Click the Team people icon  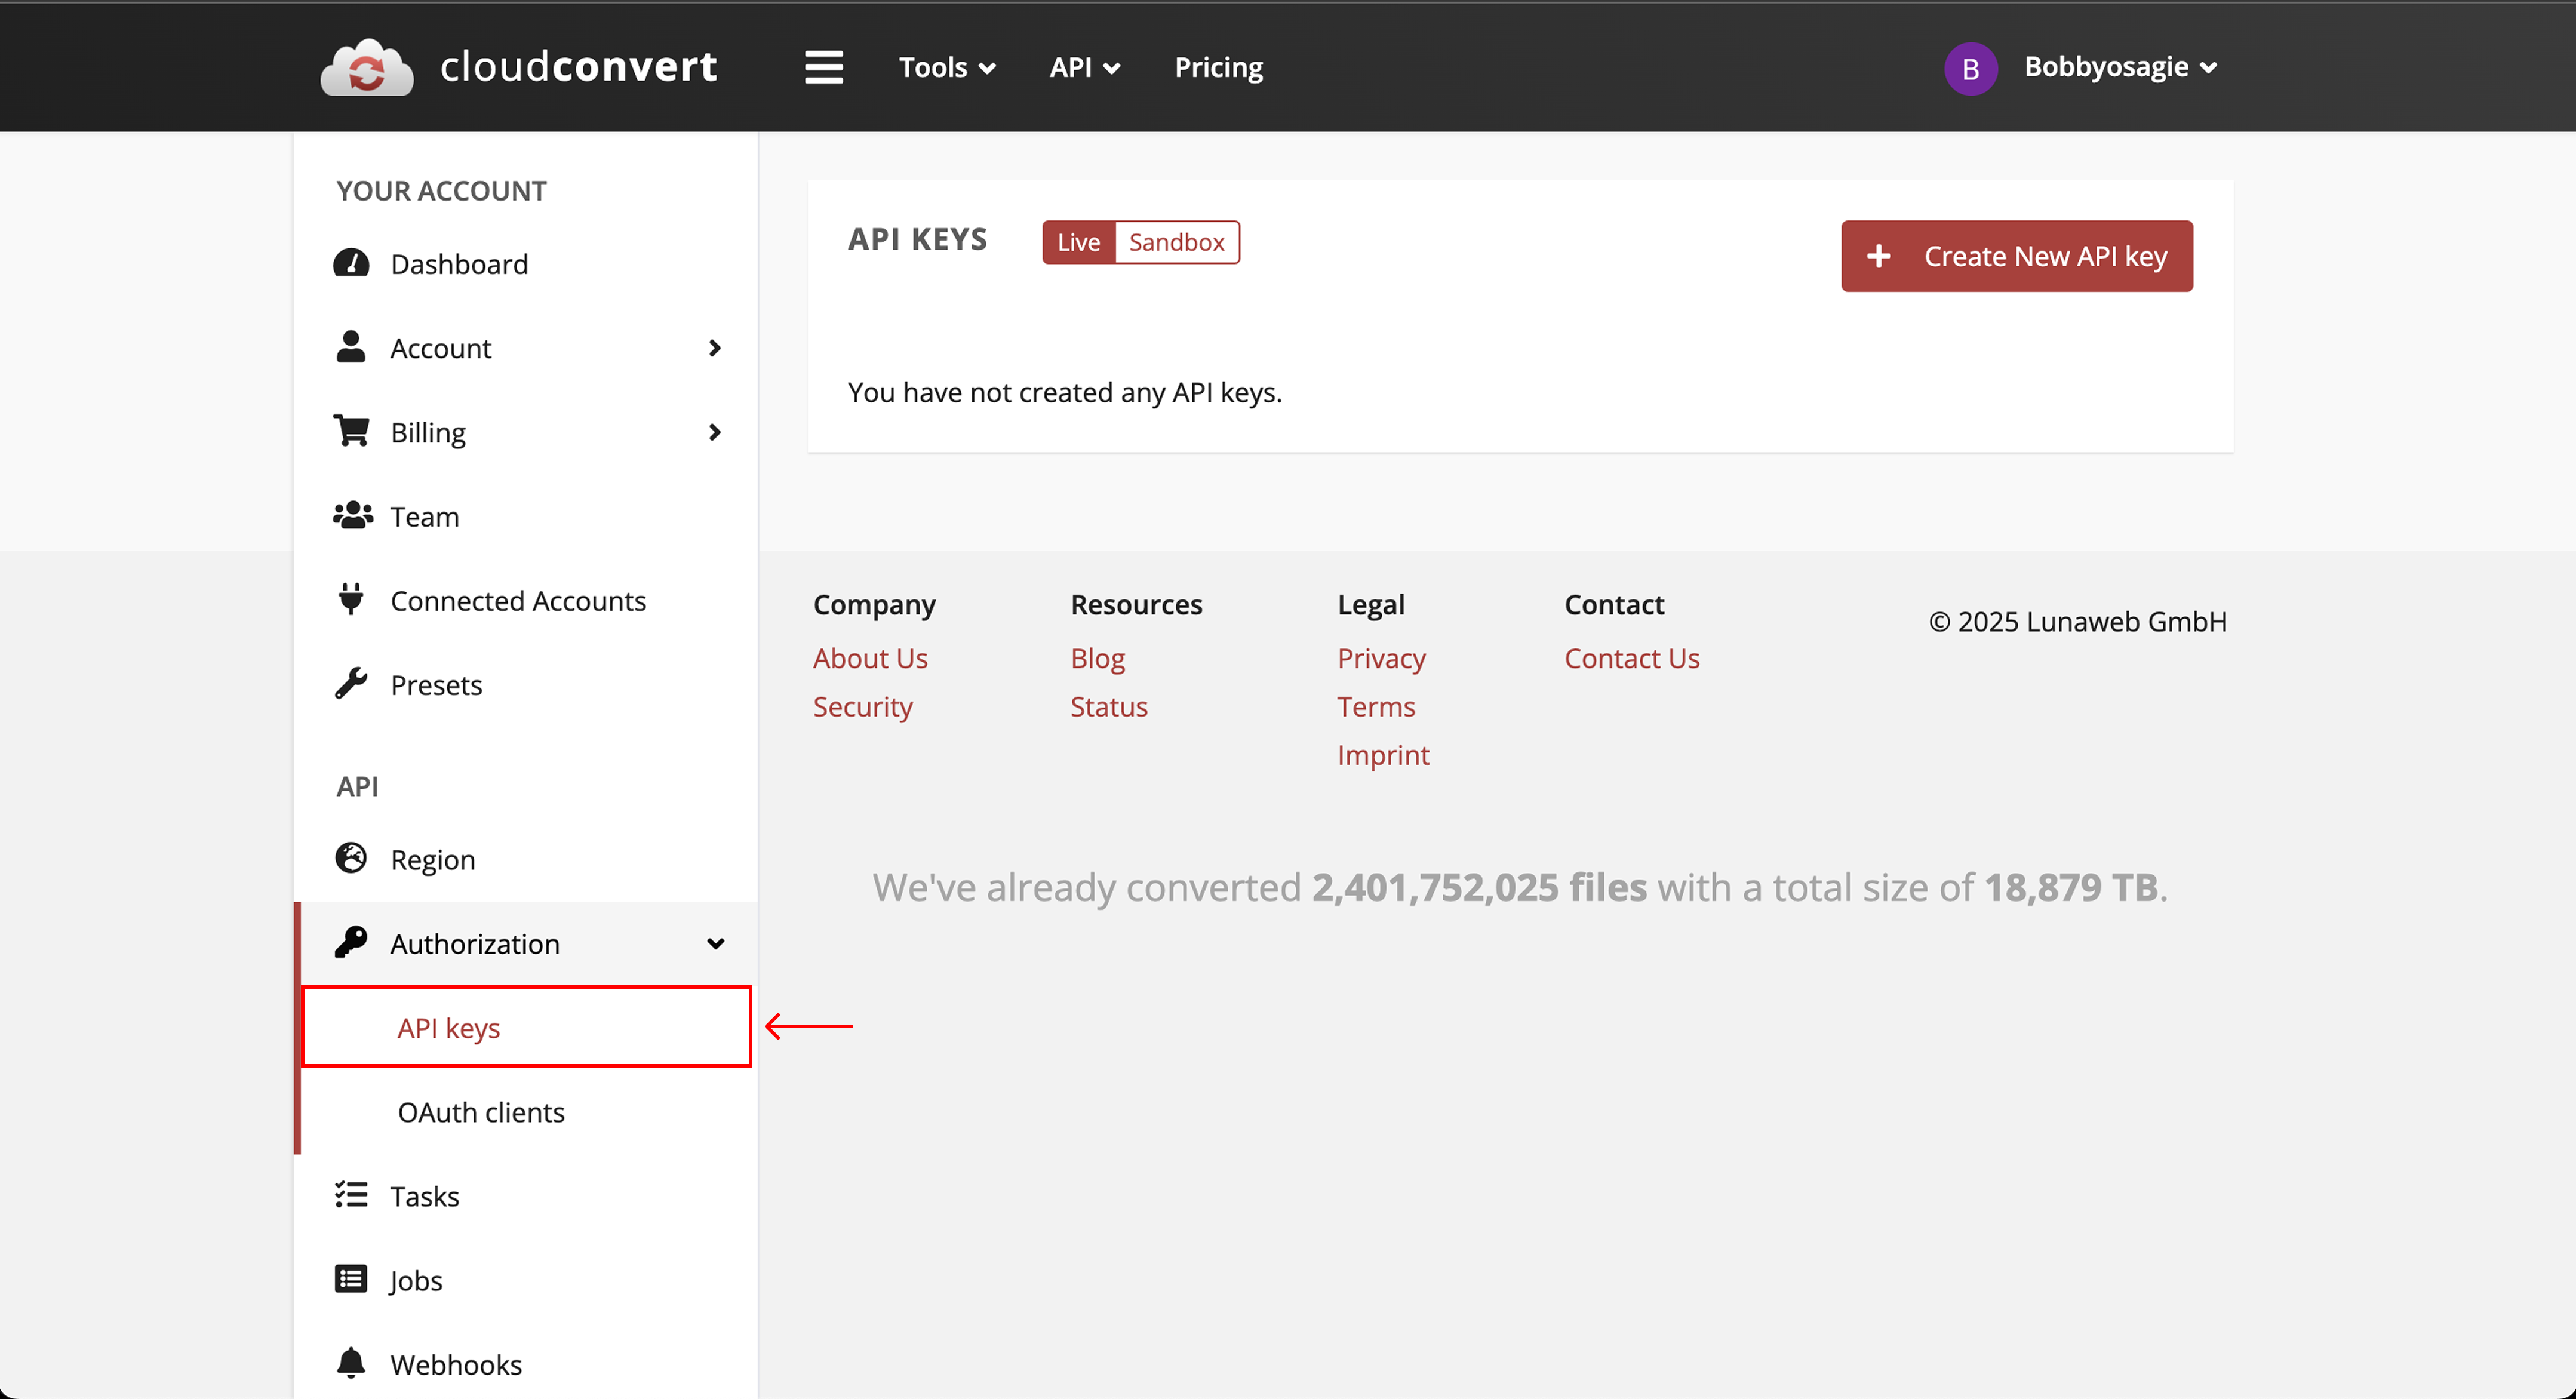[x=352, y=516]
